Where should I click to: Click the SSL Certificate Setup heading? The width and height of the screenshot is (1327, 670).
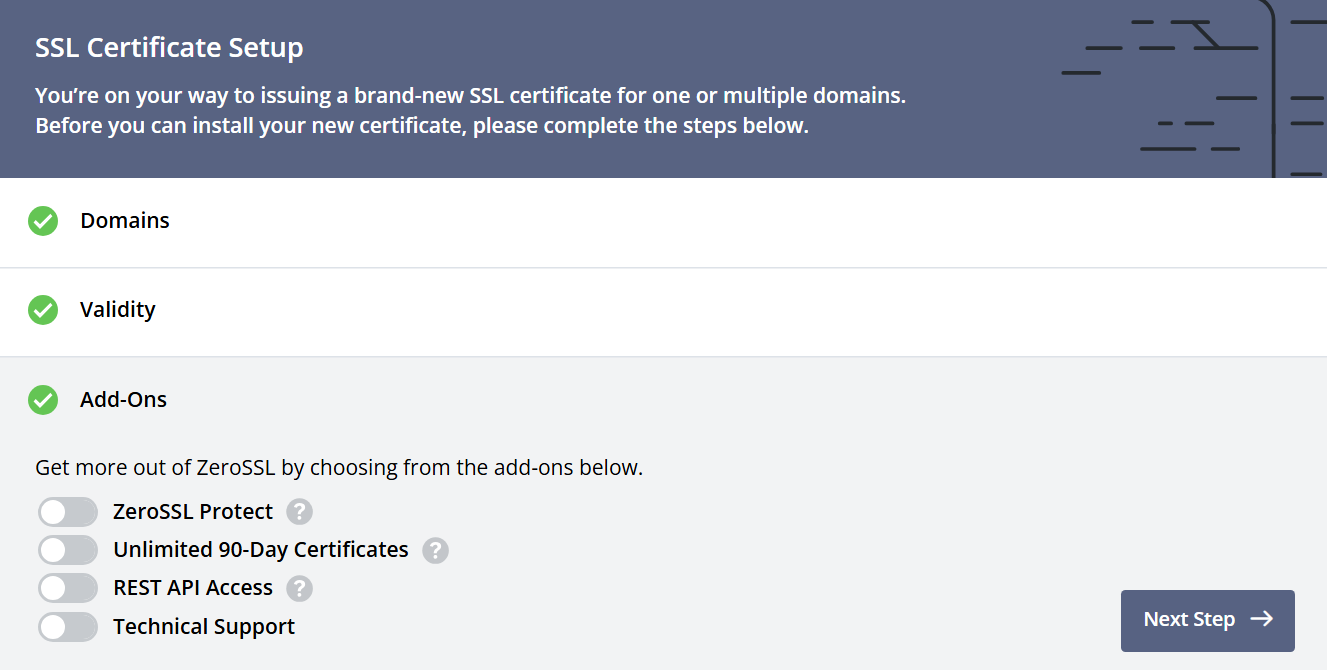click(169, 47)
